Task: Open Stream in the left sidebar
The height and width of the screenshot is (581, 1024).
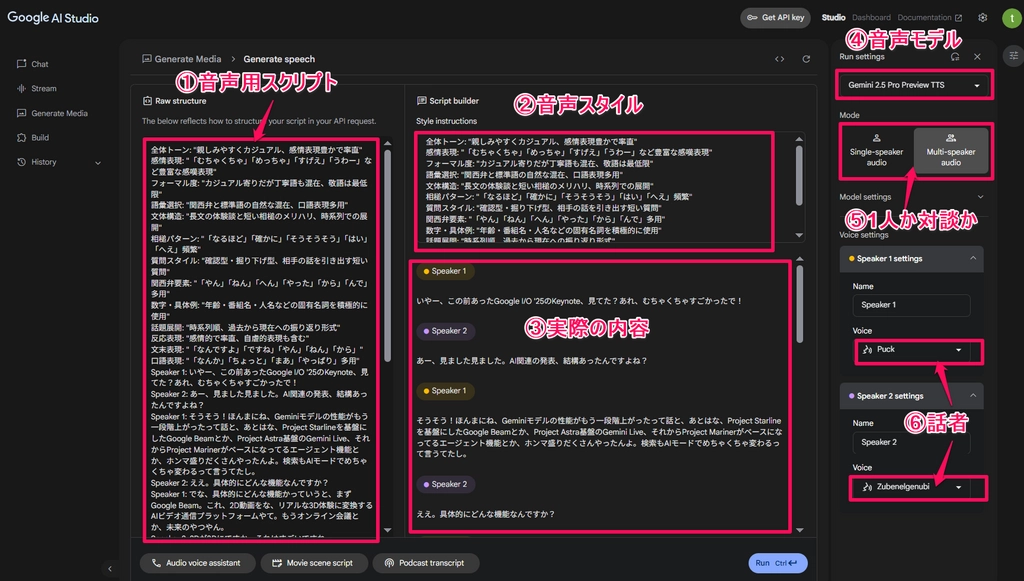Action: [x=43, y=89]
